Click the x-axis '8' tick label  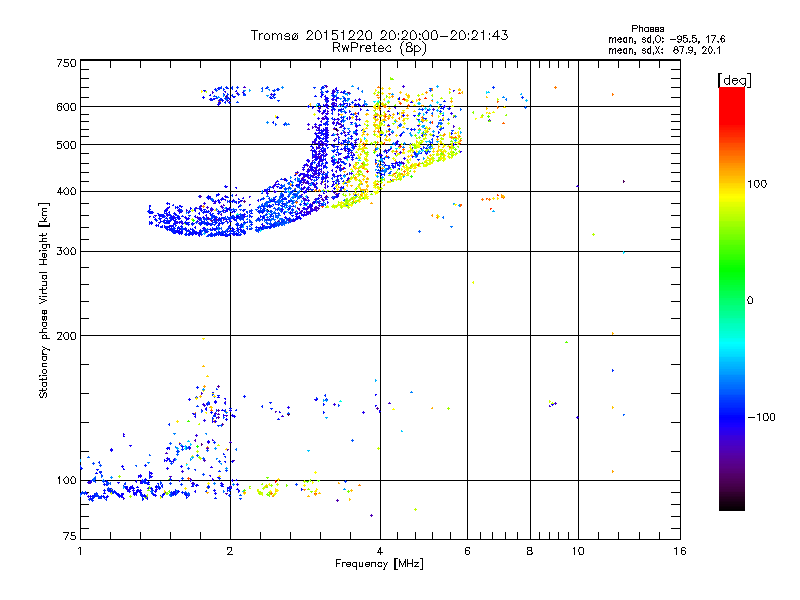(x=530, y=551)
